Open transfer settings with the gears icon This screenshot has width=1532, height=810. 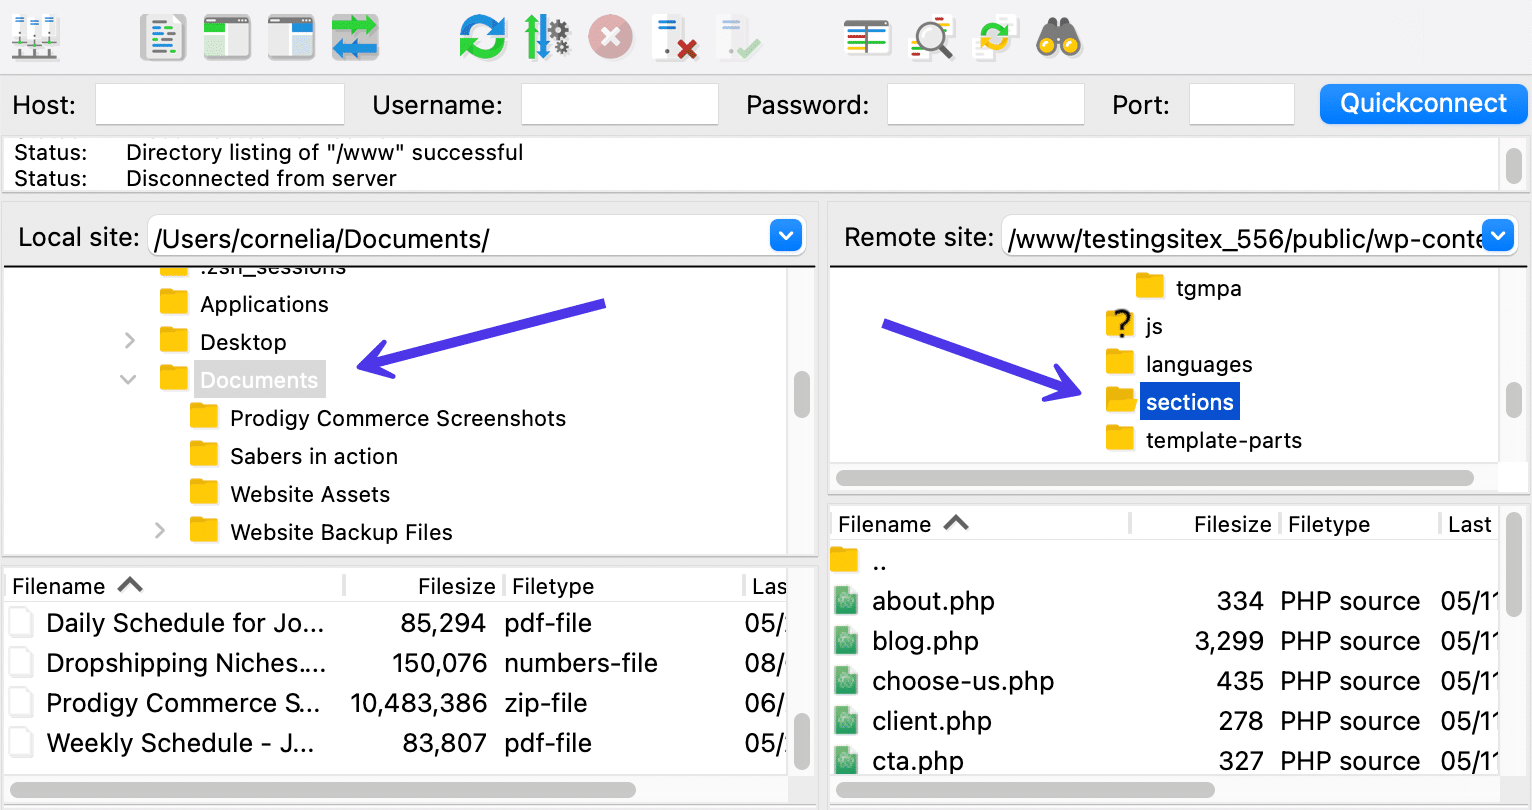(547, 37)
